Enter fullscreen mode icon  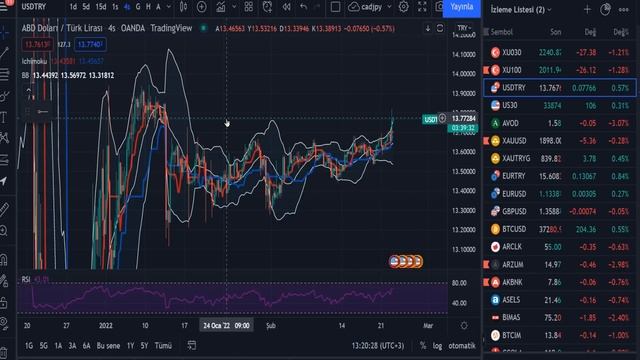pyautogui.click(x=422, y=7)
